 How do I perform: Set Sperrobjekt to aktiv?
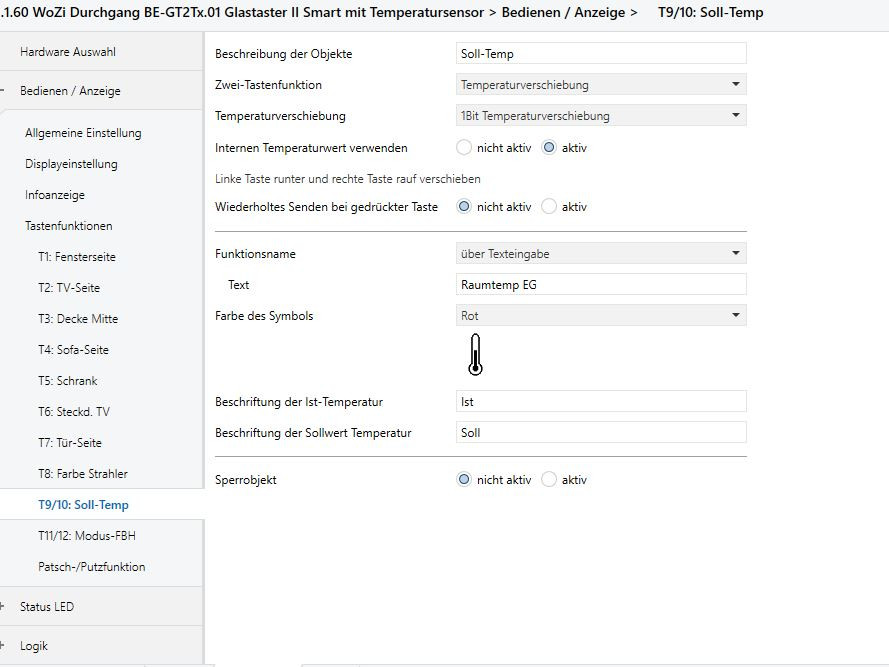(x=549, y=480)
